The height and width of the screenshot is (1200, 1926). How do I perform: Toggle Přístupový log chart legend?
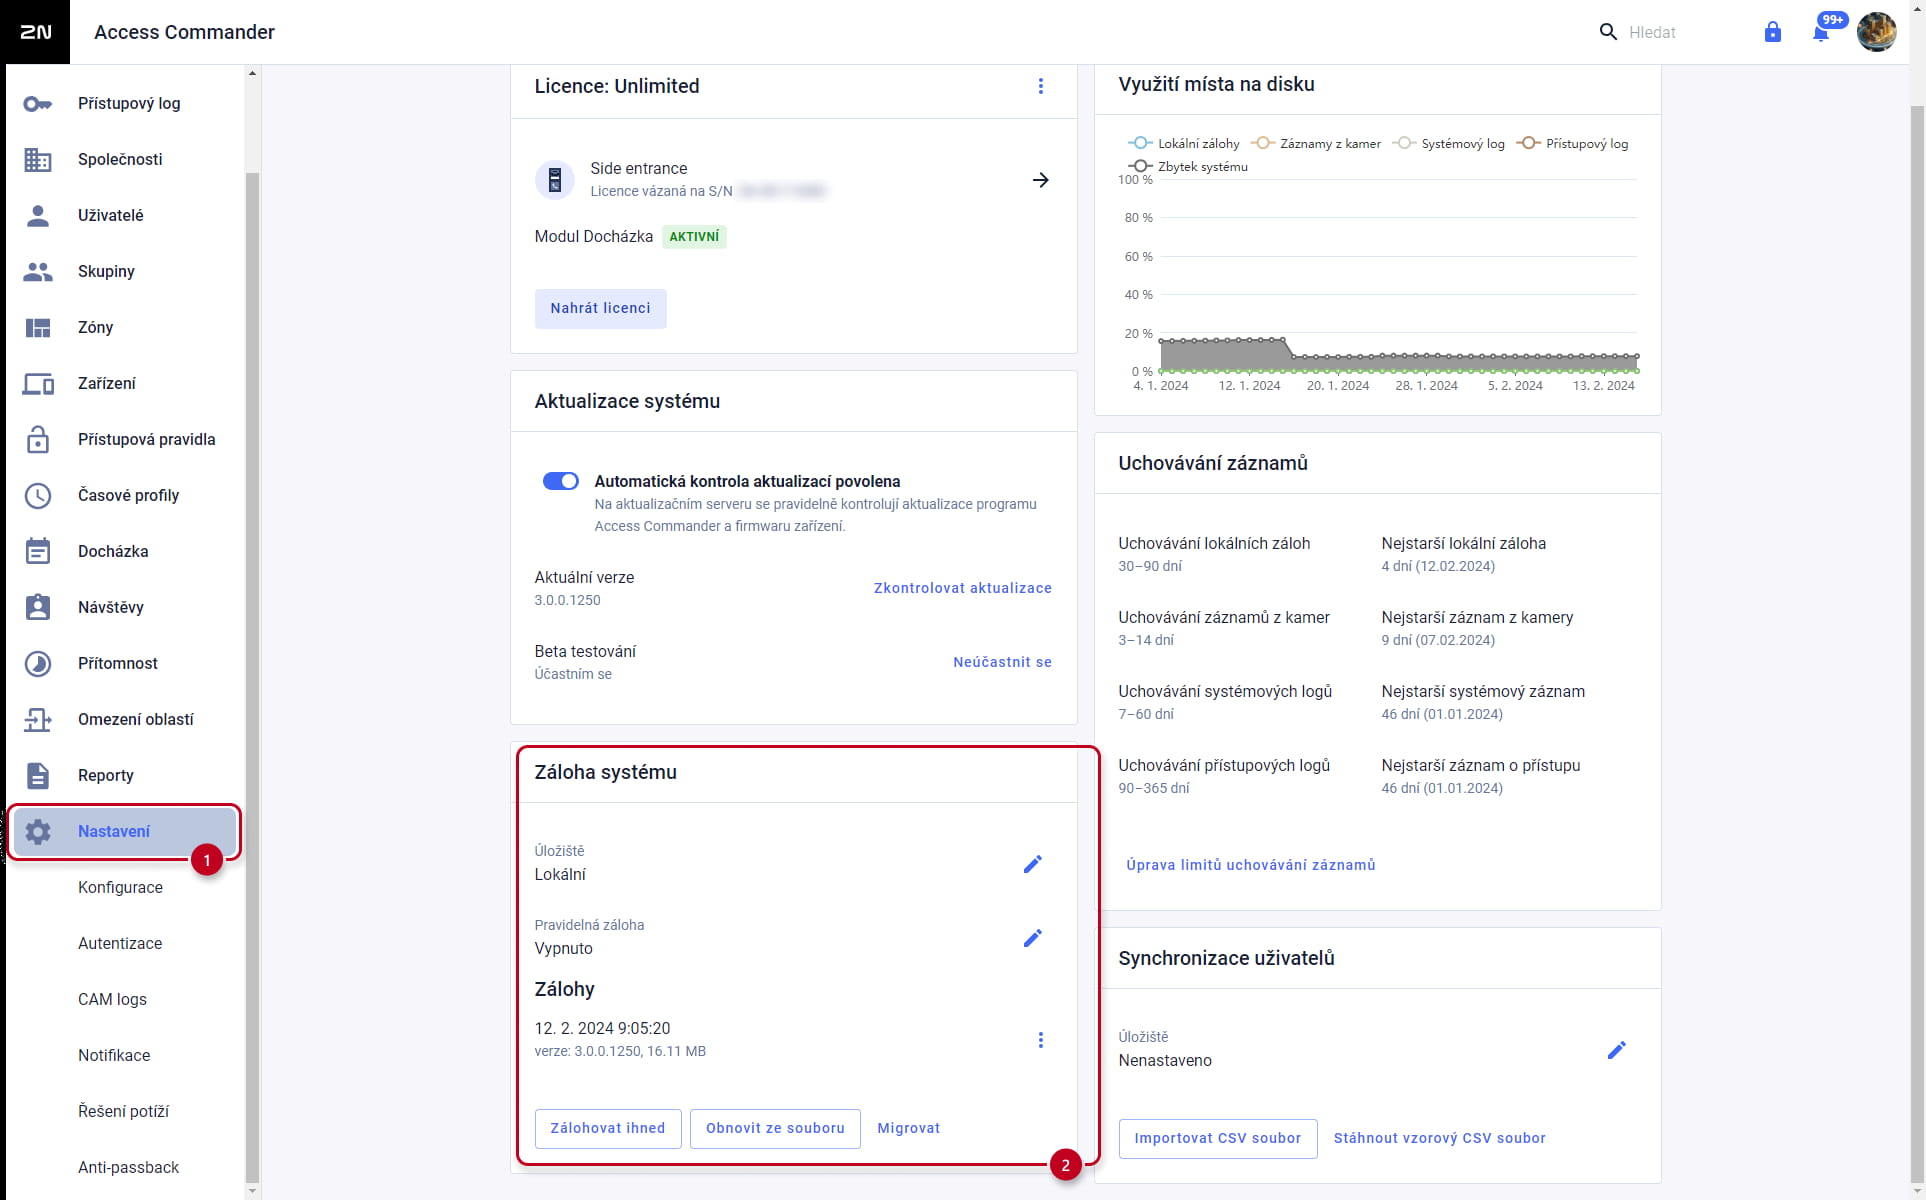[x=1573, y=143]
